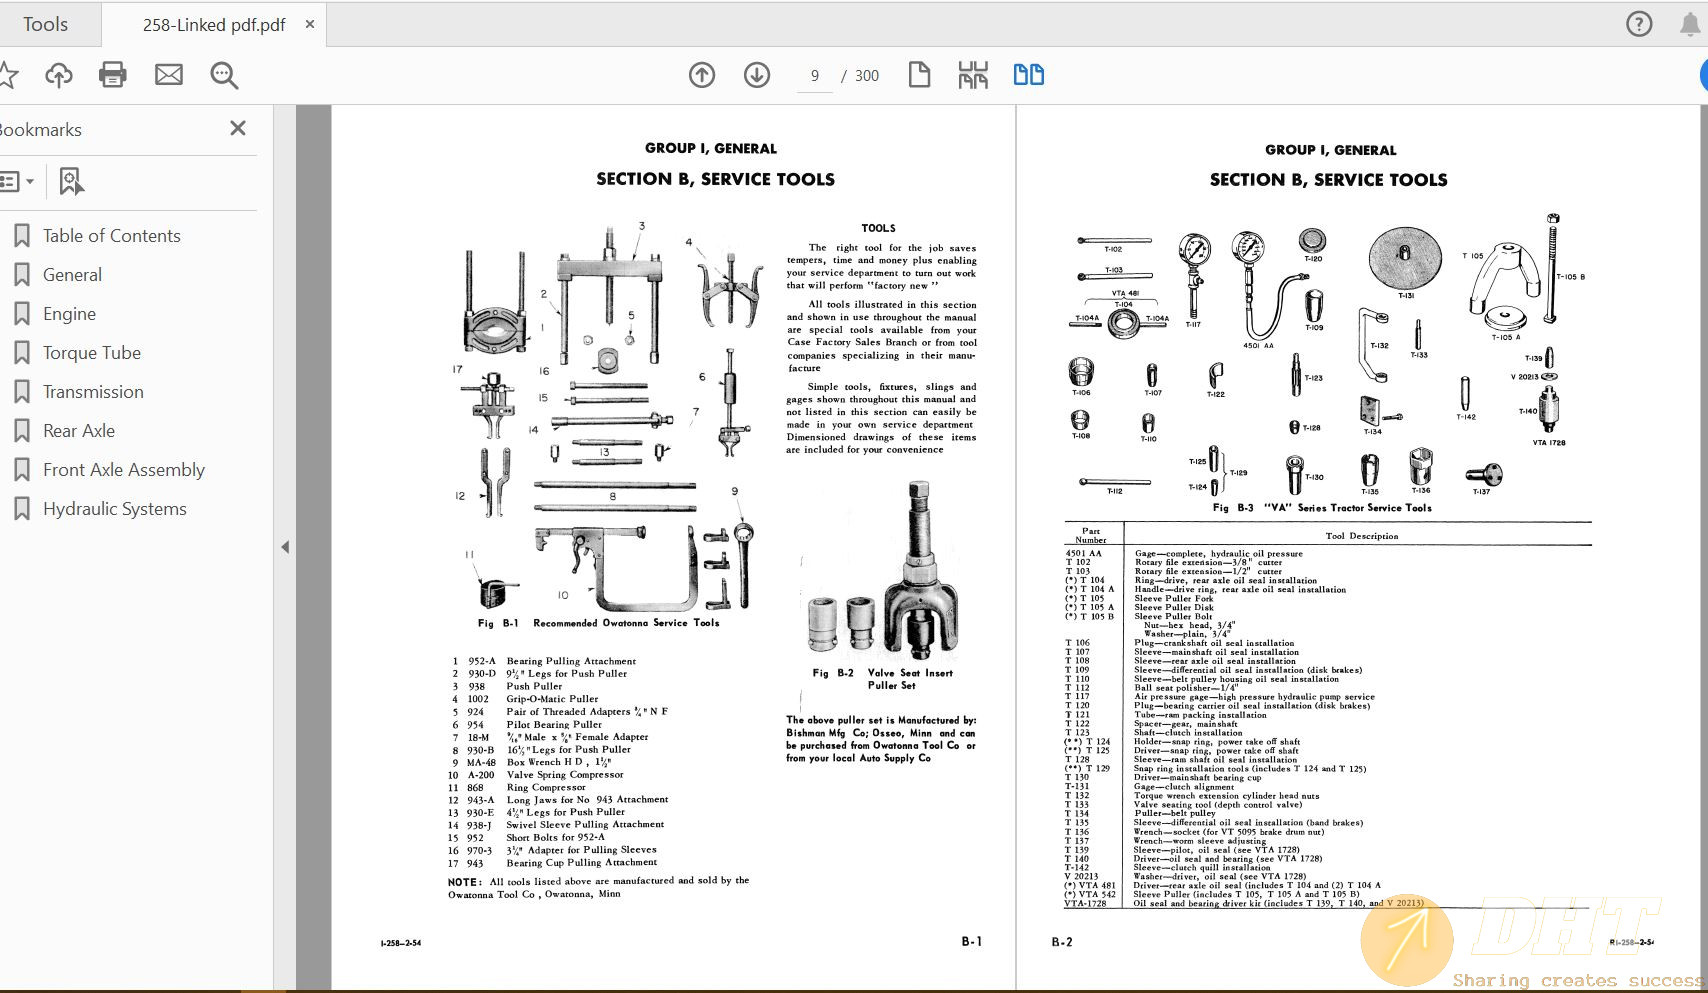
Task: Click the page label 'B-1'
Action: pos(971,942)
